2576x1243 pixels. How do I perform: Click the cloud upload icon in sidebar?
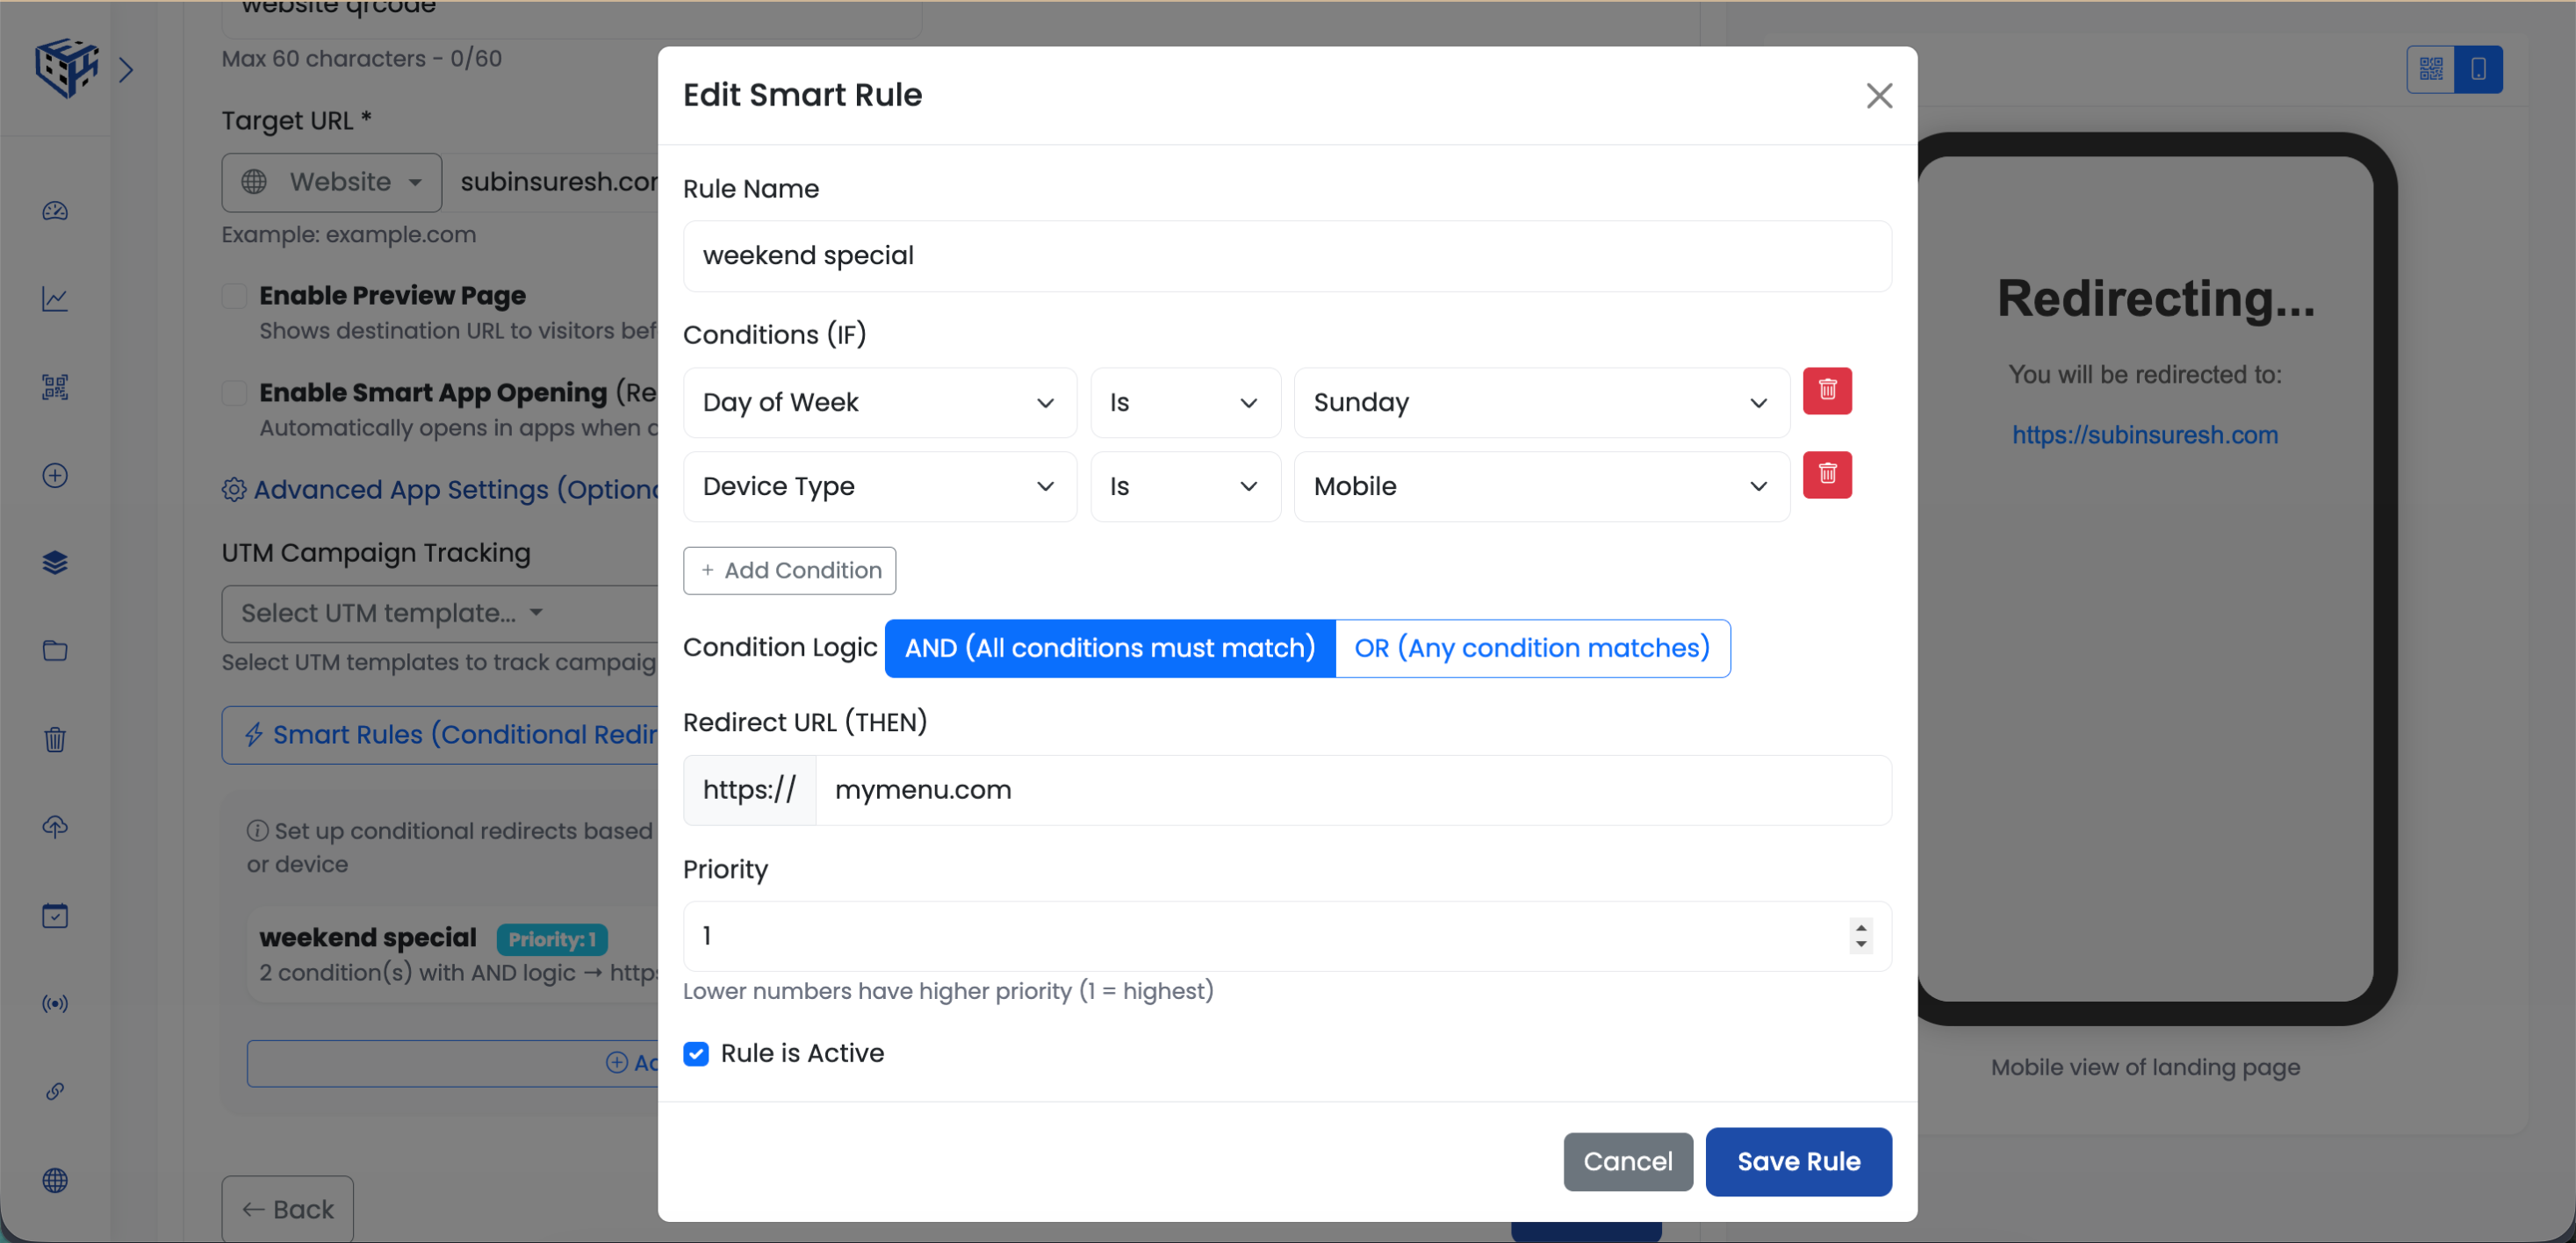55,827
